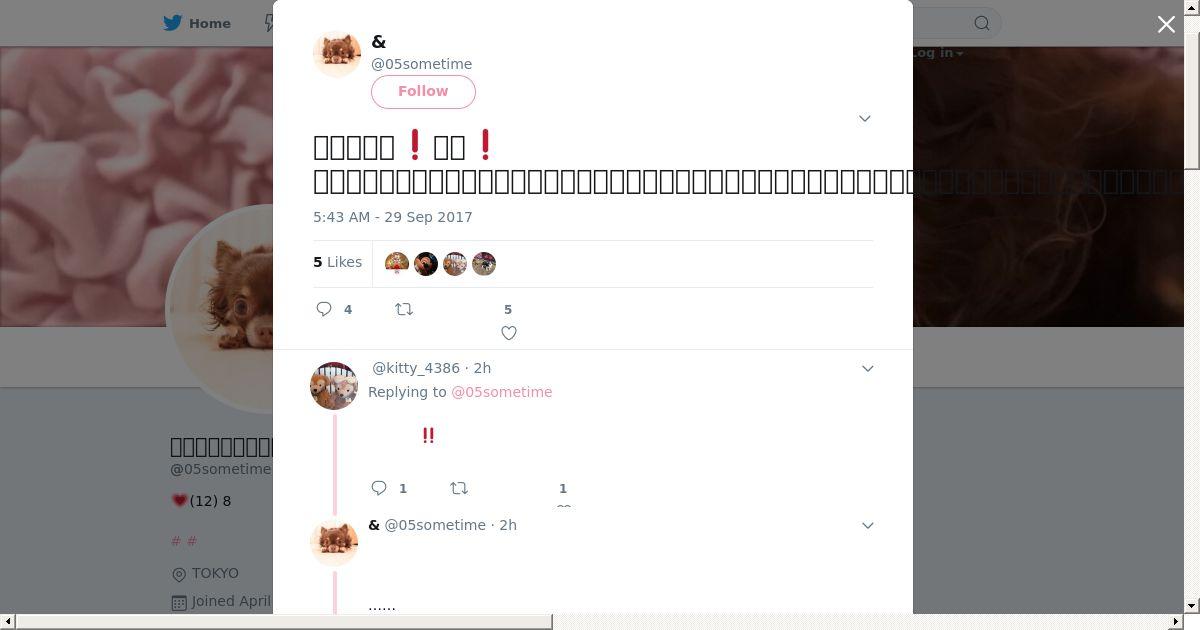The width and height of the screenshot is (1200, 630).
Task: Click the Twitter bird Home icon
Action: pyautogui.click(x=173, y=23)
